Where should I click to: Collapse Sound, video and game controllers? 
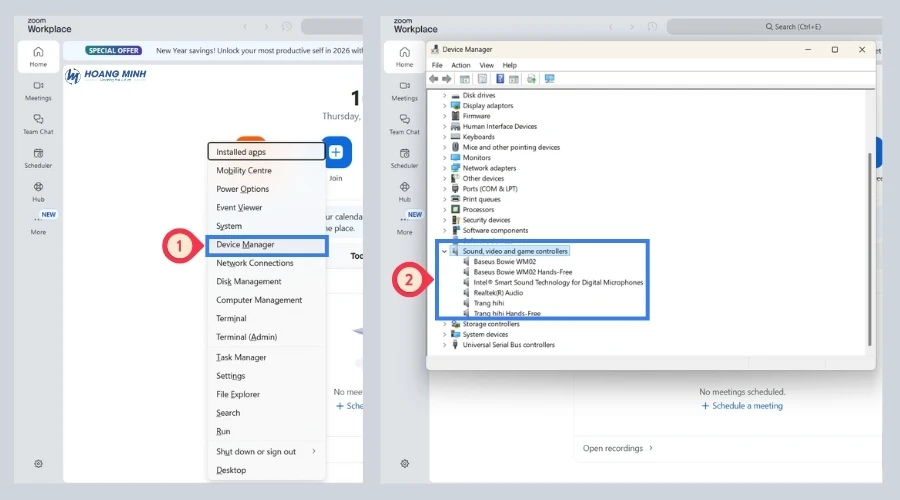444,251
